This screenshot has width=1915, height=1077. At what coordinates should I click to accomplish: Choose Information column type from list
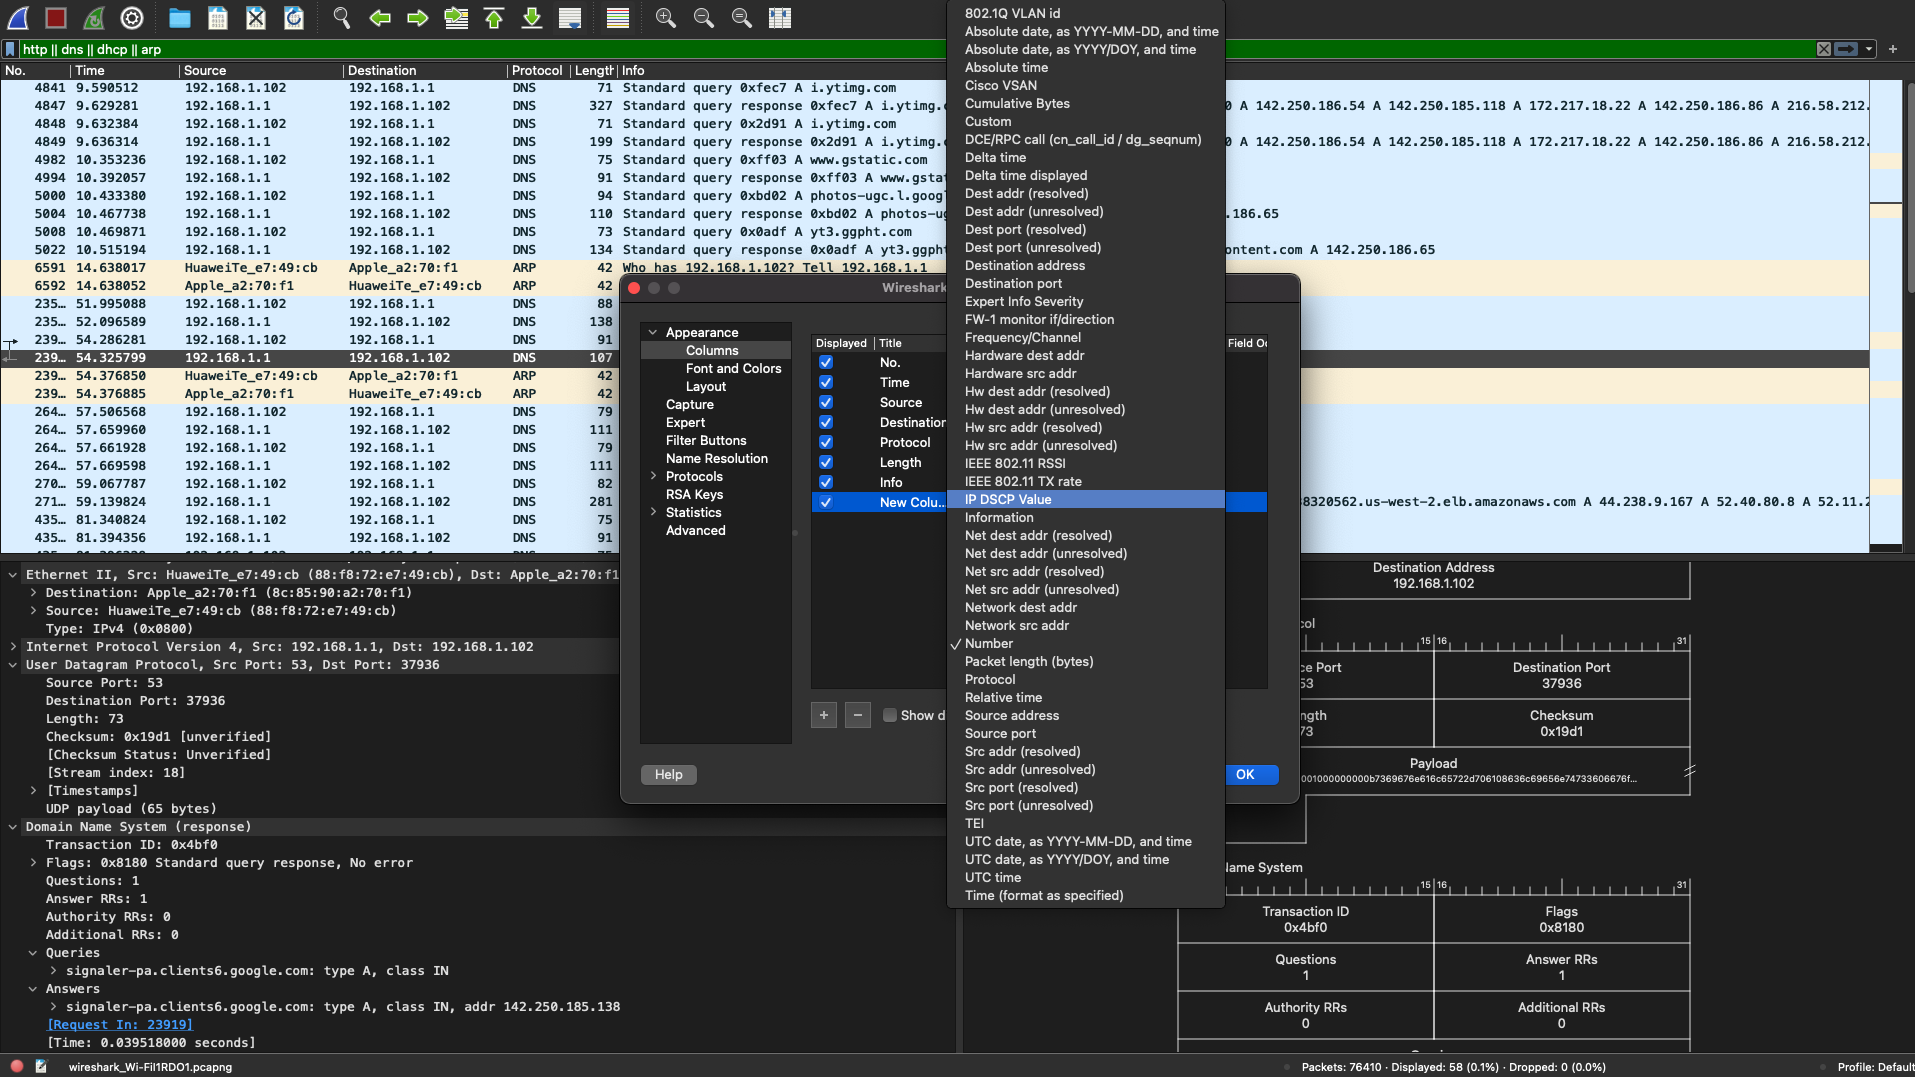tap(1085, 518)
